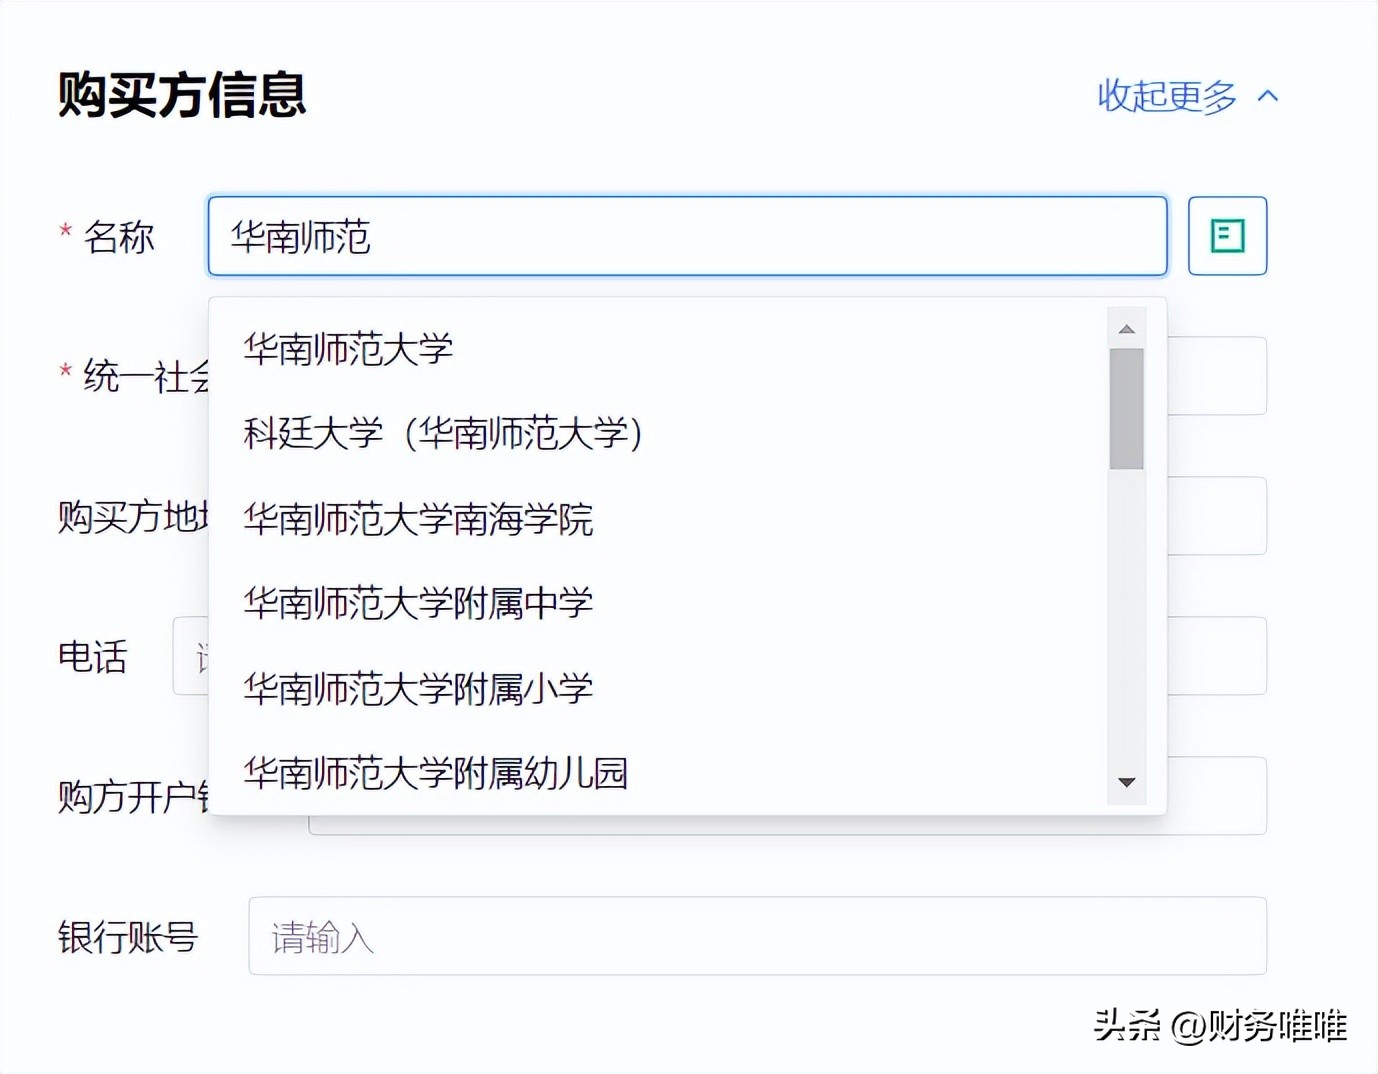This screenshot has height=1074, width=1378.
Task: Click the 购买方地址 buyer address field
Action: point(1210,516)
